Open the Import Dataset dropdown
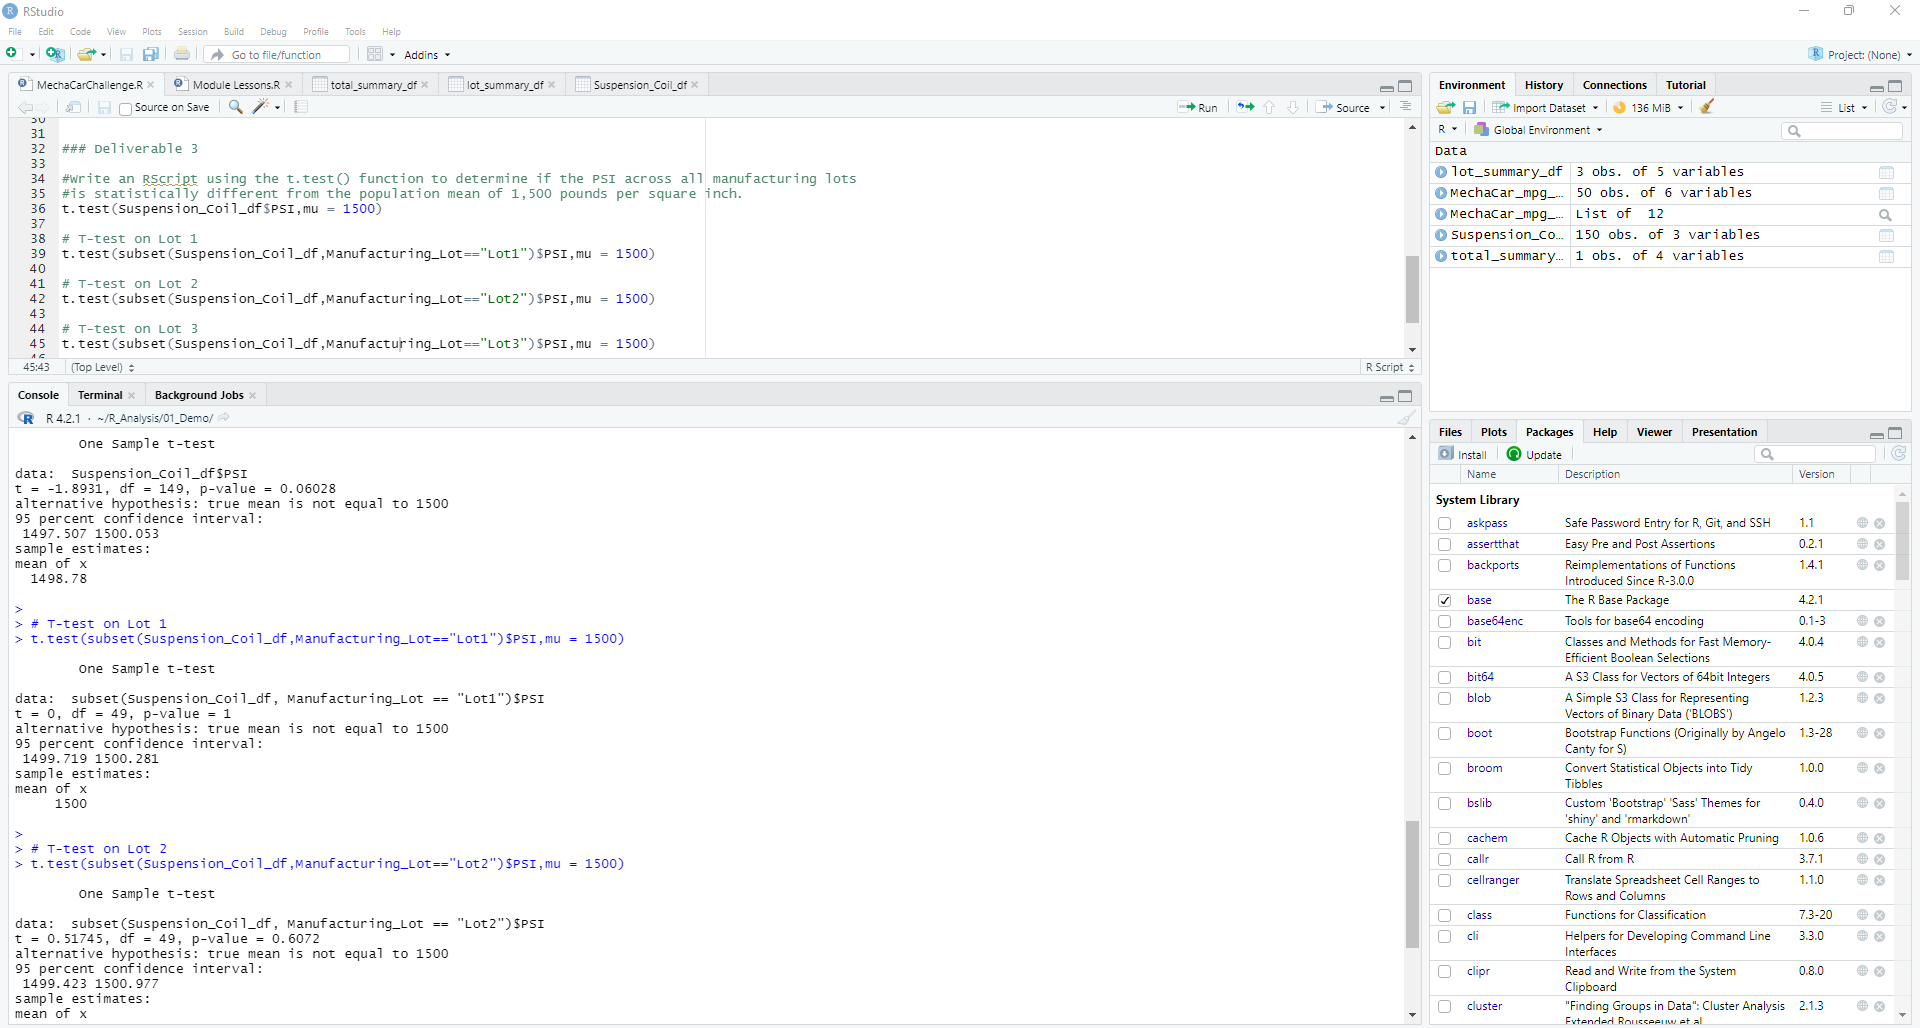 [x=1545, y=107]
